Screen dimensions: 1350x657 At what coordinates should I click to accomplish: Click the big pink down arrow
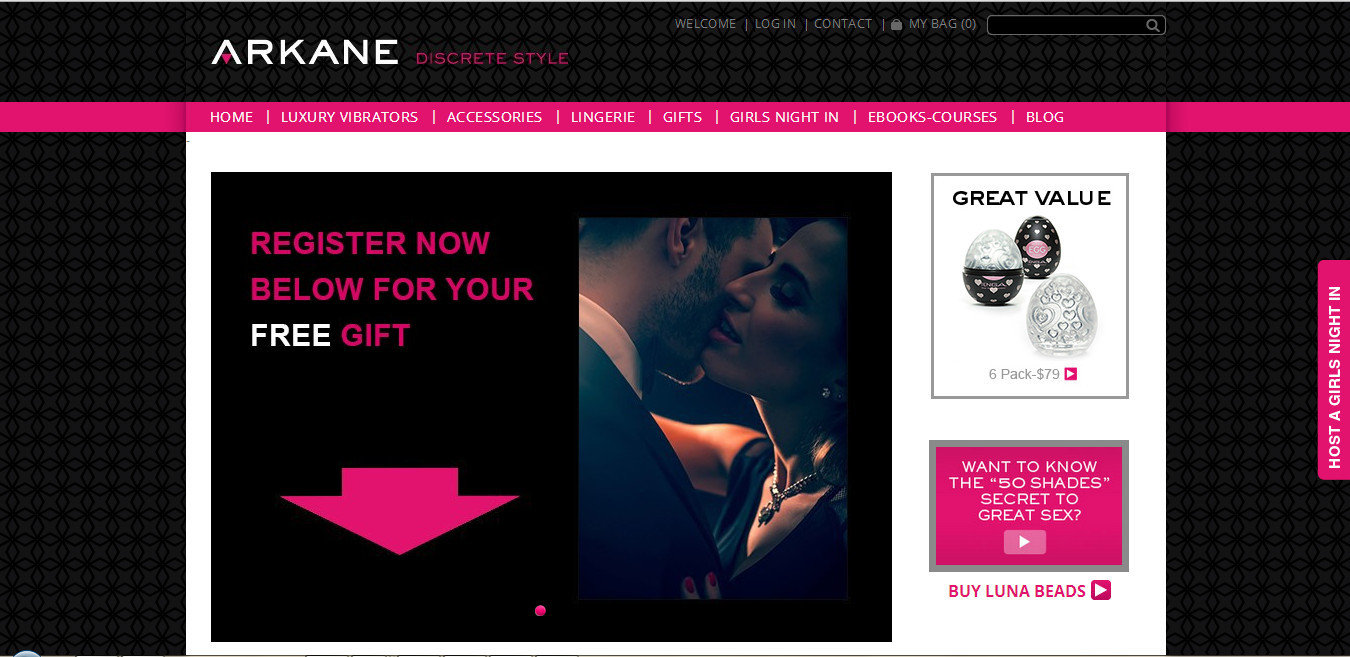point(399,511)
